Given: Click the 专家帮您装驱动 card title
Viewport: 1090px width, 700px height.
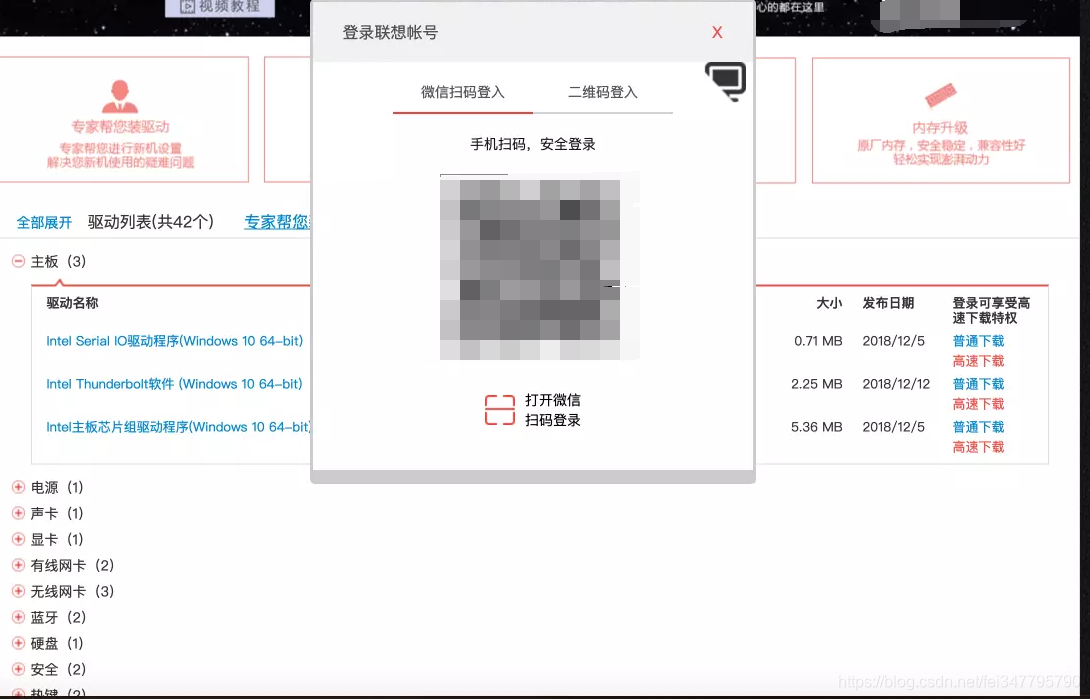Looking at the screenshot, I should point(120,127).
